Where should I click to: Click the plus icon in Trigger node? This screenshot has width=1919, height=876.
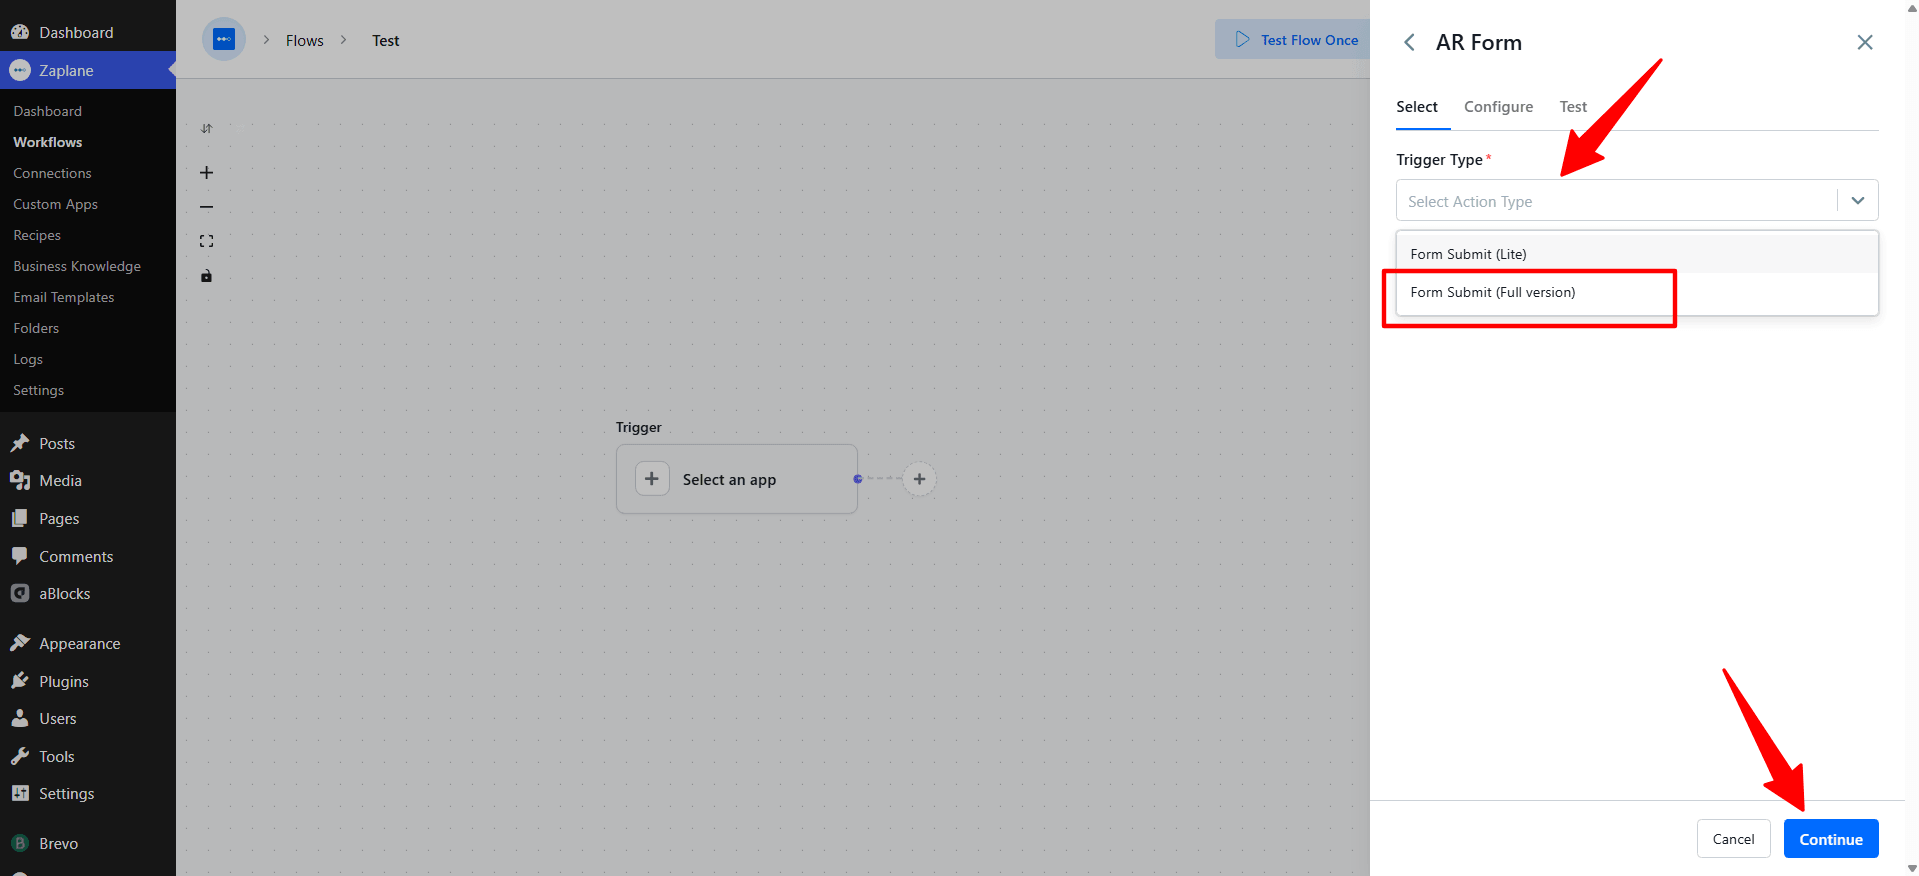[652, 479]
